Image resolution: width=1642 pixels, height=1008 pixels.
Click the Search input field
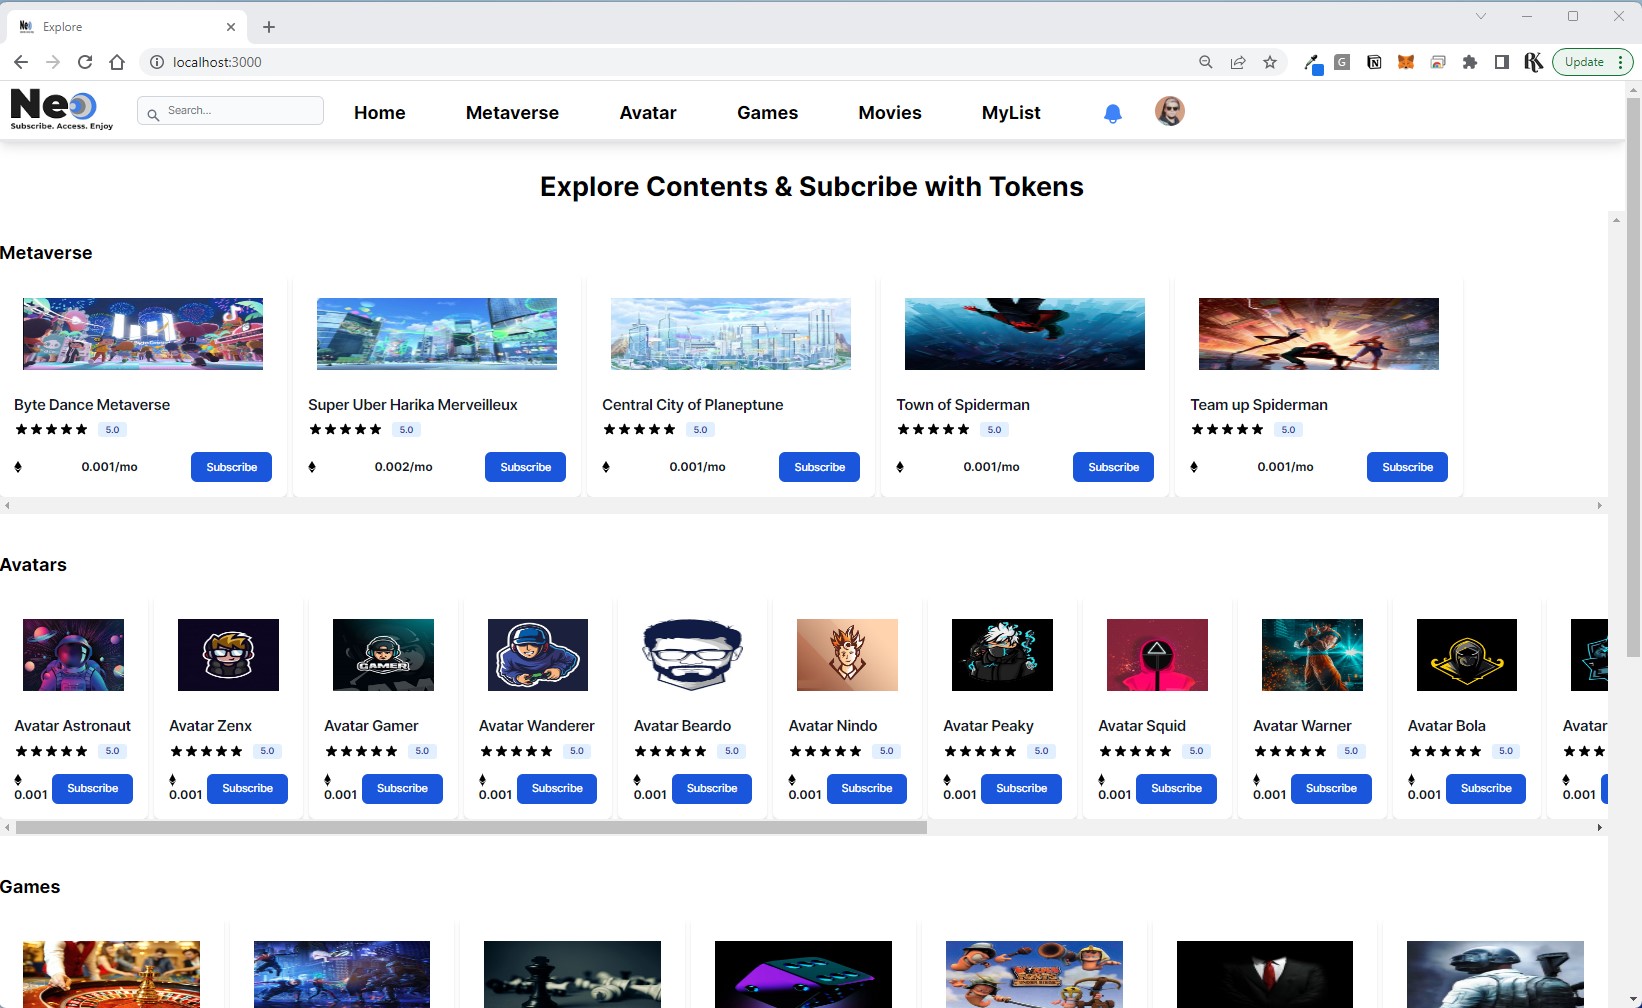coord(230,110)
